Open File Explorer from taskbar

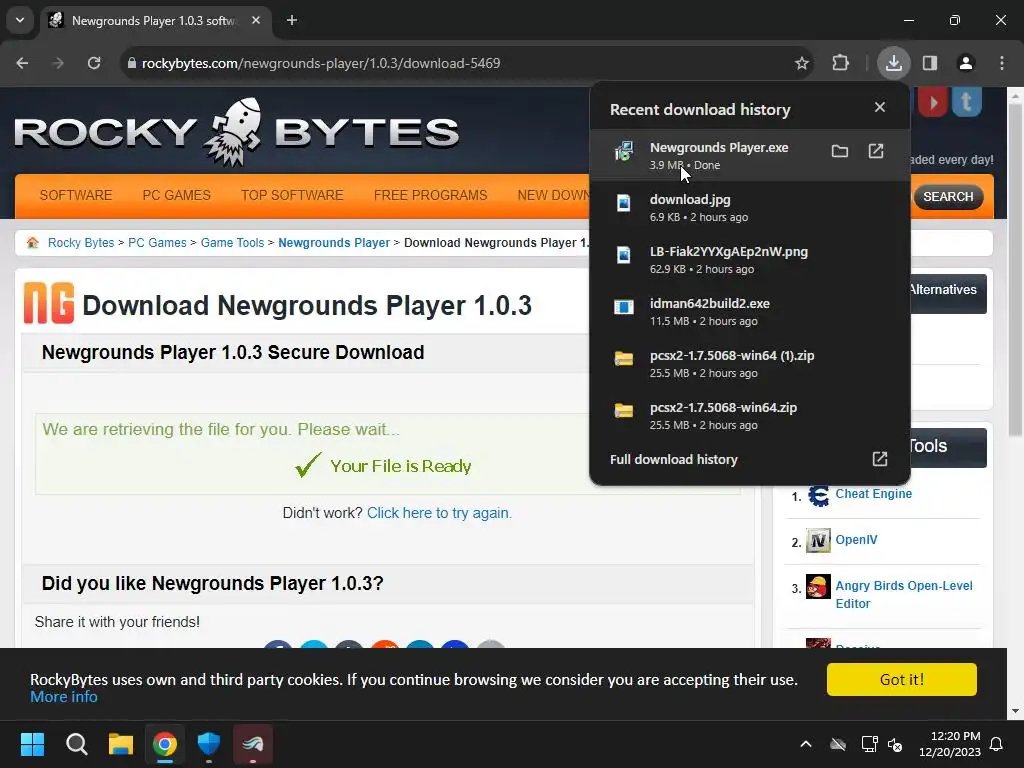click(121, 744)
